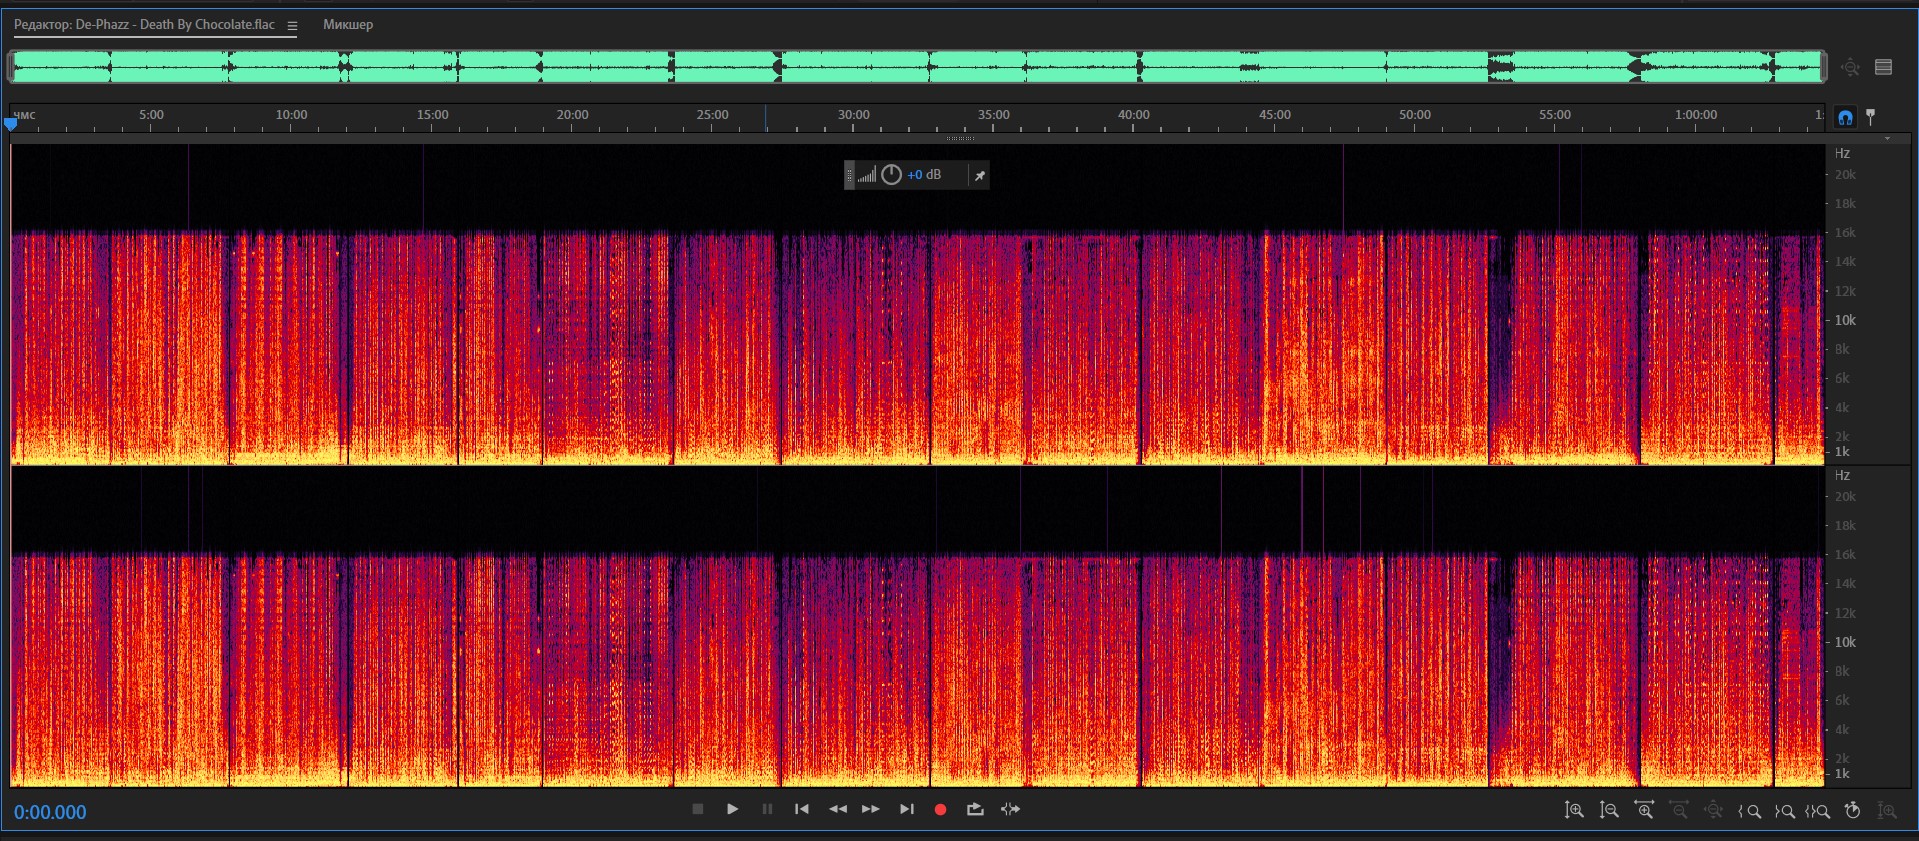Adjust the +0 dB gain knob
This screenshot has width=1919, height=841.
(891, 175)
